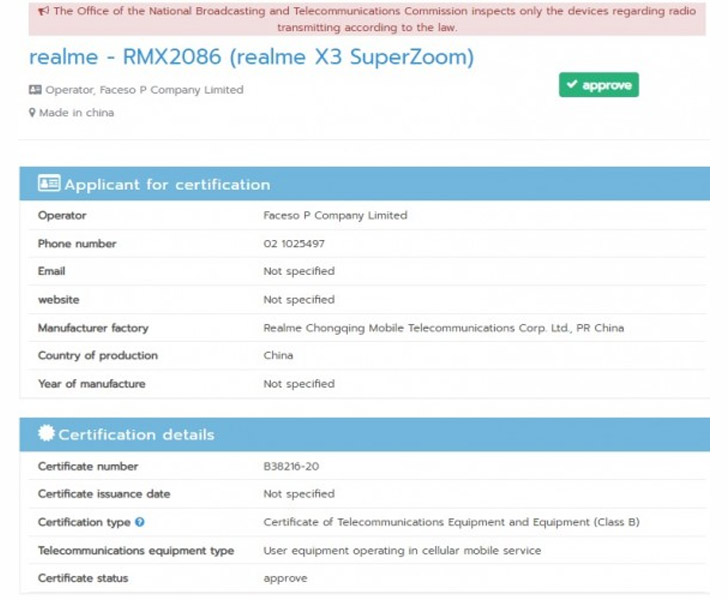Select 'Operator, Faceso P Company Limited' subtitle

coord(144,90)
